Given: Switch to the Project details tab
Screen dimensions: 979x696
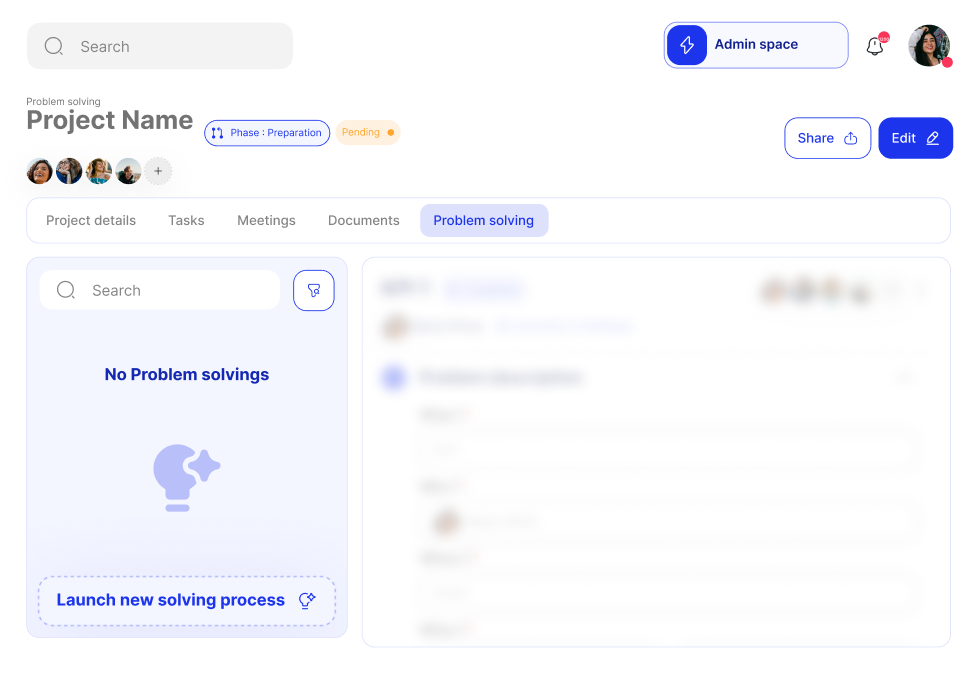Looking at the screenshot, I should pyautogui.click(x=91, y=220).
